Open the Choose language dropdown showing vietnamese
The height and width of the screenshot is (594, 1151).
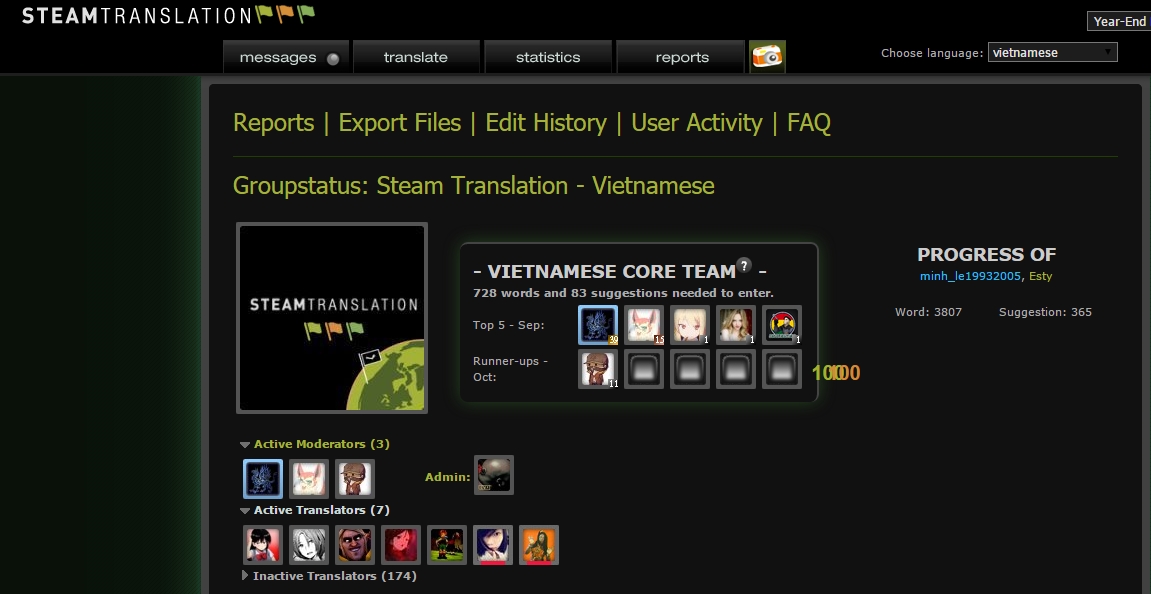(x=1053, y=52)
